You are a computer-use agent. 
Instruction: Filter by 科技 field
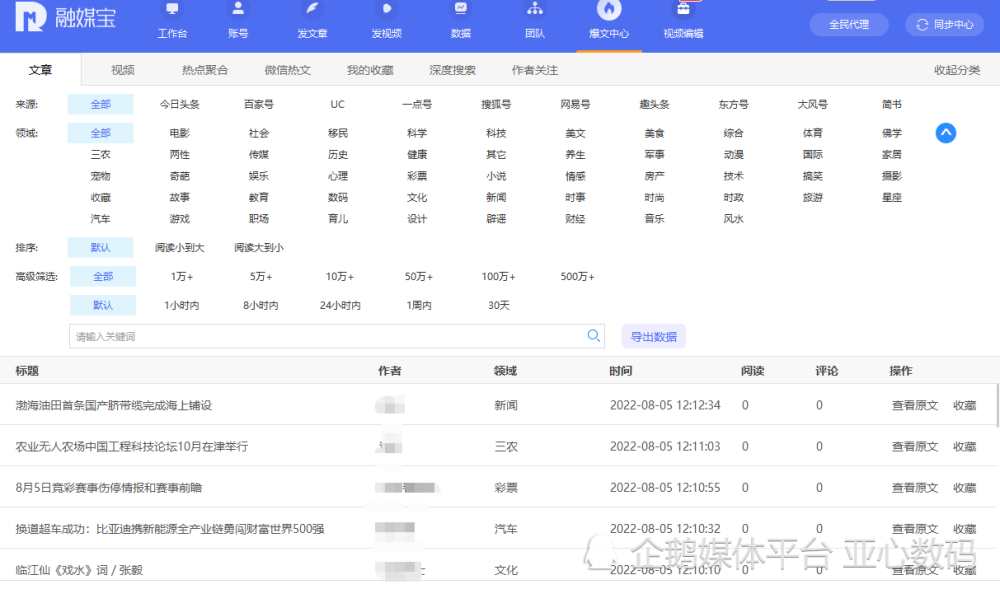coord(496,133)
